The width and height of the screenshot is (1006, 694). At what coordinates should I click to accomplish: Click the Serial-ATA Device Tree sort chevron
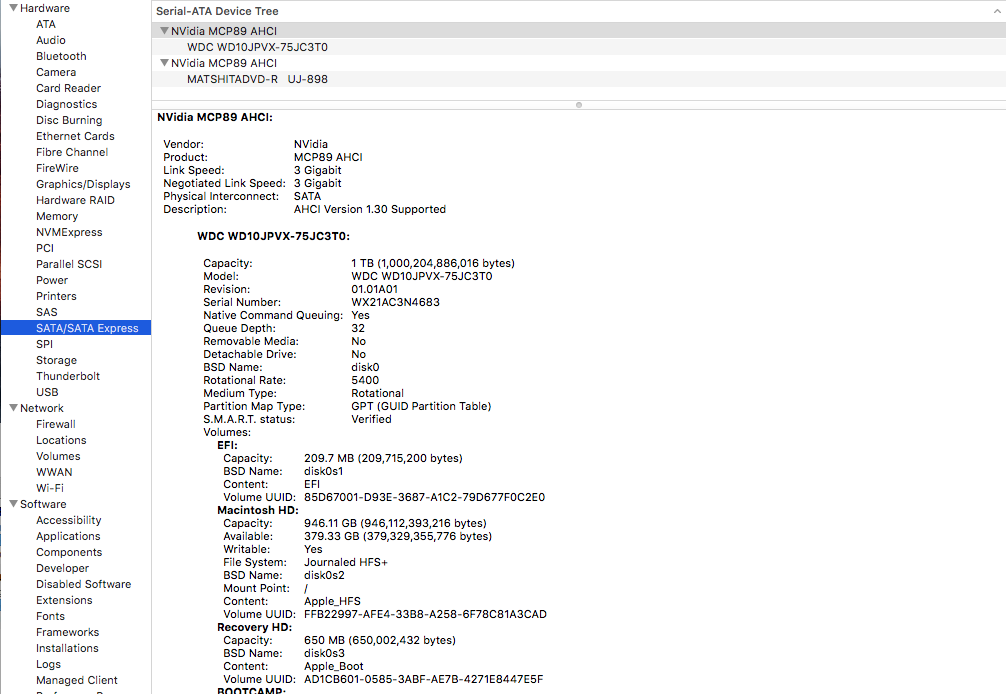click(998, 11)
